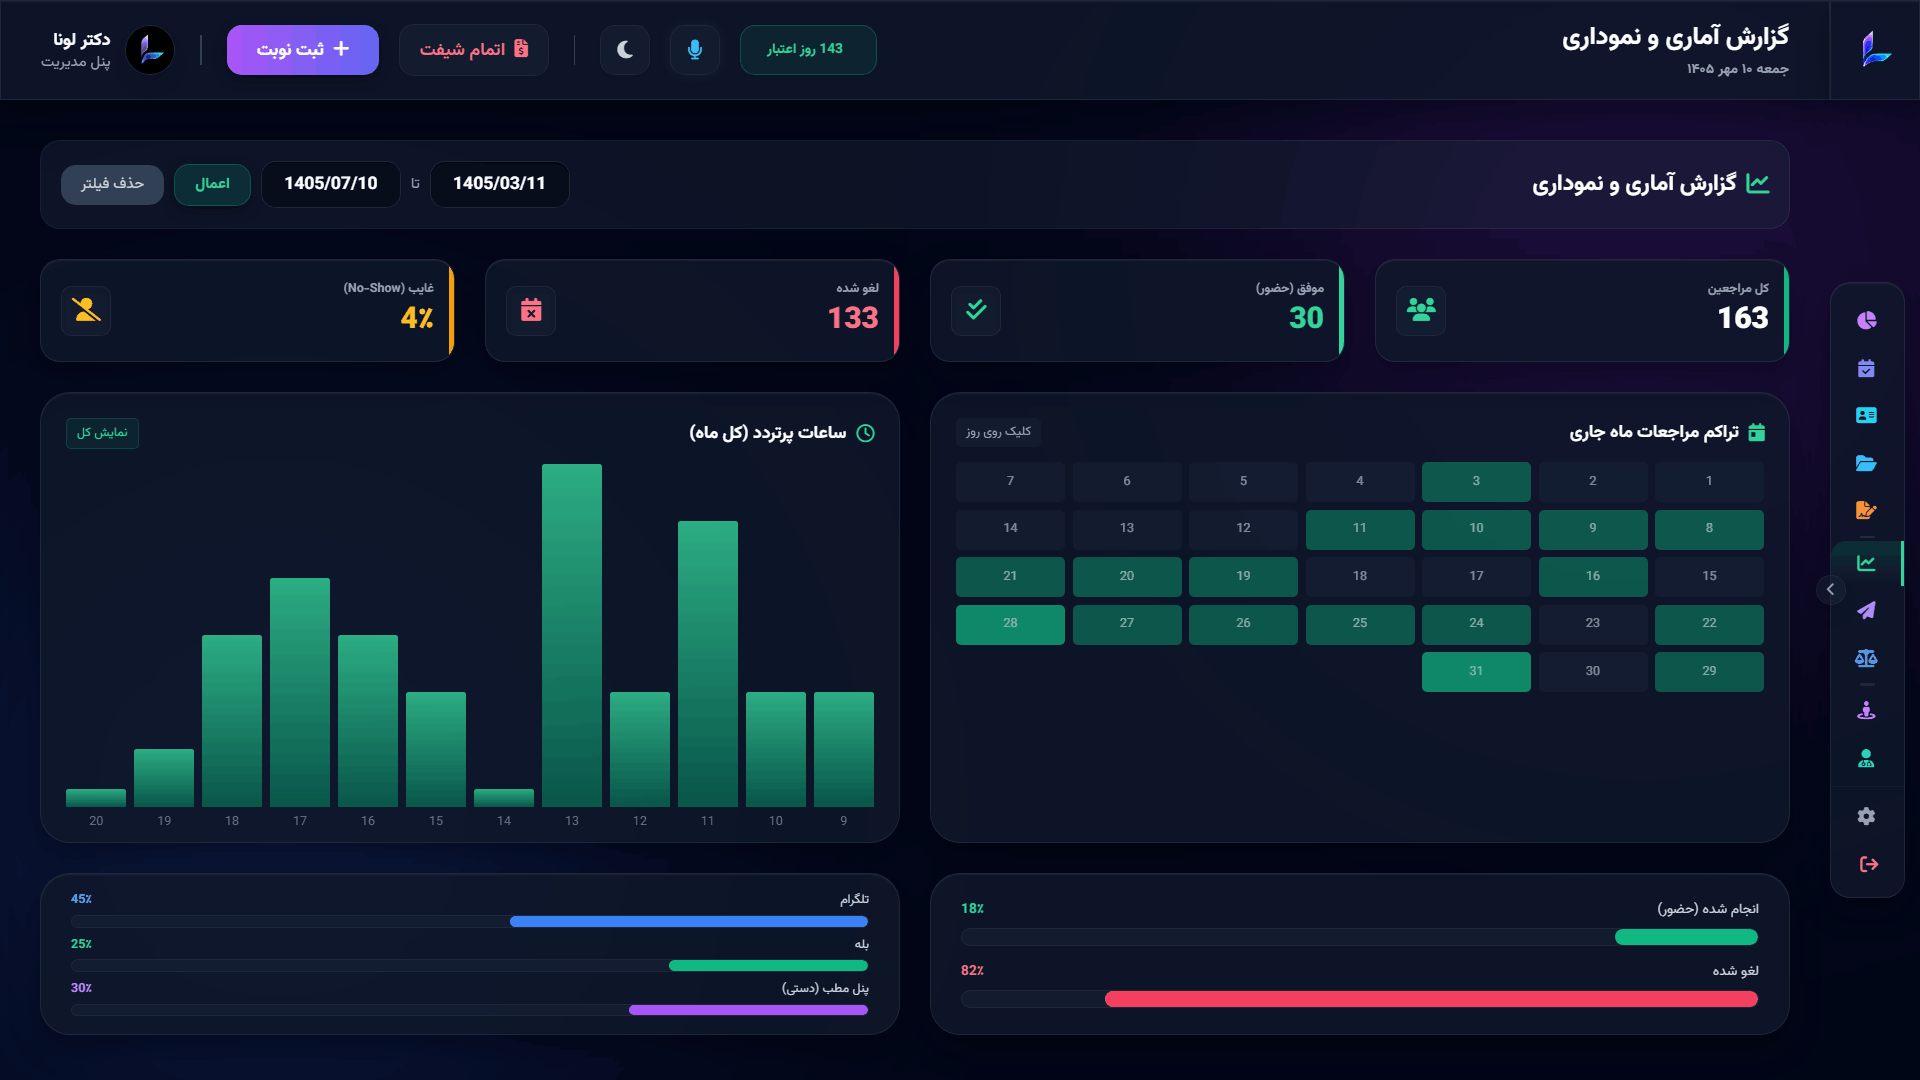Viewport: 1920px width, 1080px height.
Task: Click the red logout sidebar icon
Action: (x=1868, y=864)
